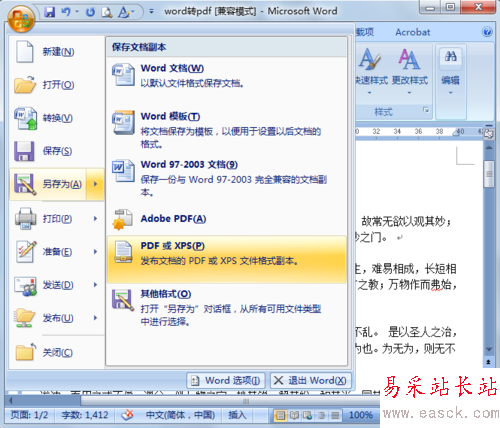Click the round Office button
The width and height of the screenshot is (500, 428).
tap(21, 19)
